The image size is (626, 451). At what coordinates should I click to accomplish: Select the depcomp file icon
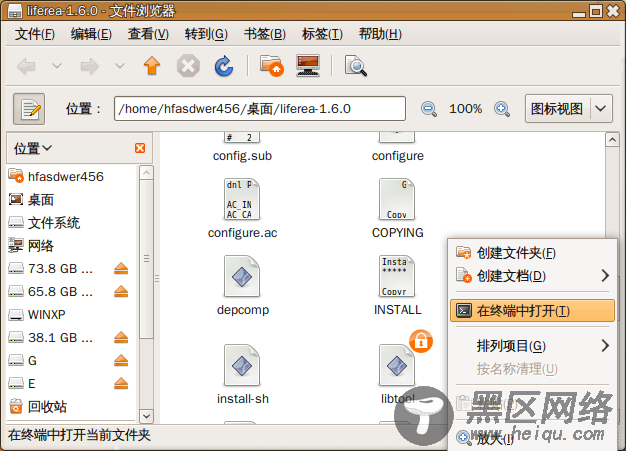242,276
